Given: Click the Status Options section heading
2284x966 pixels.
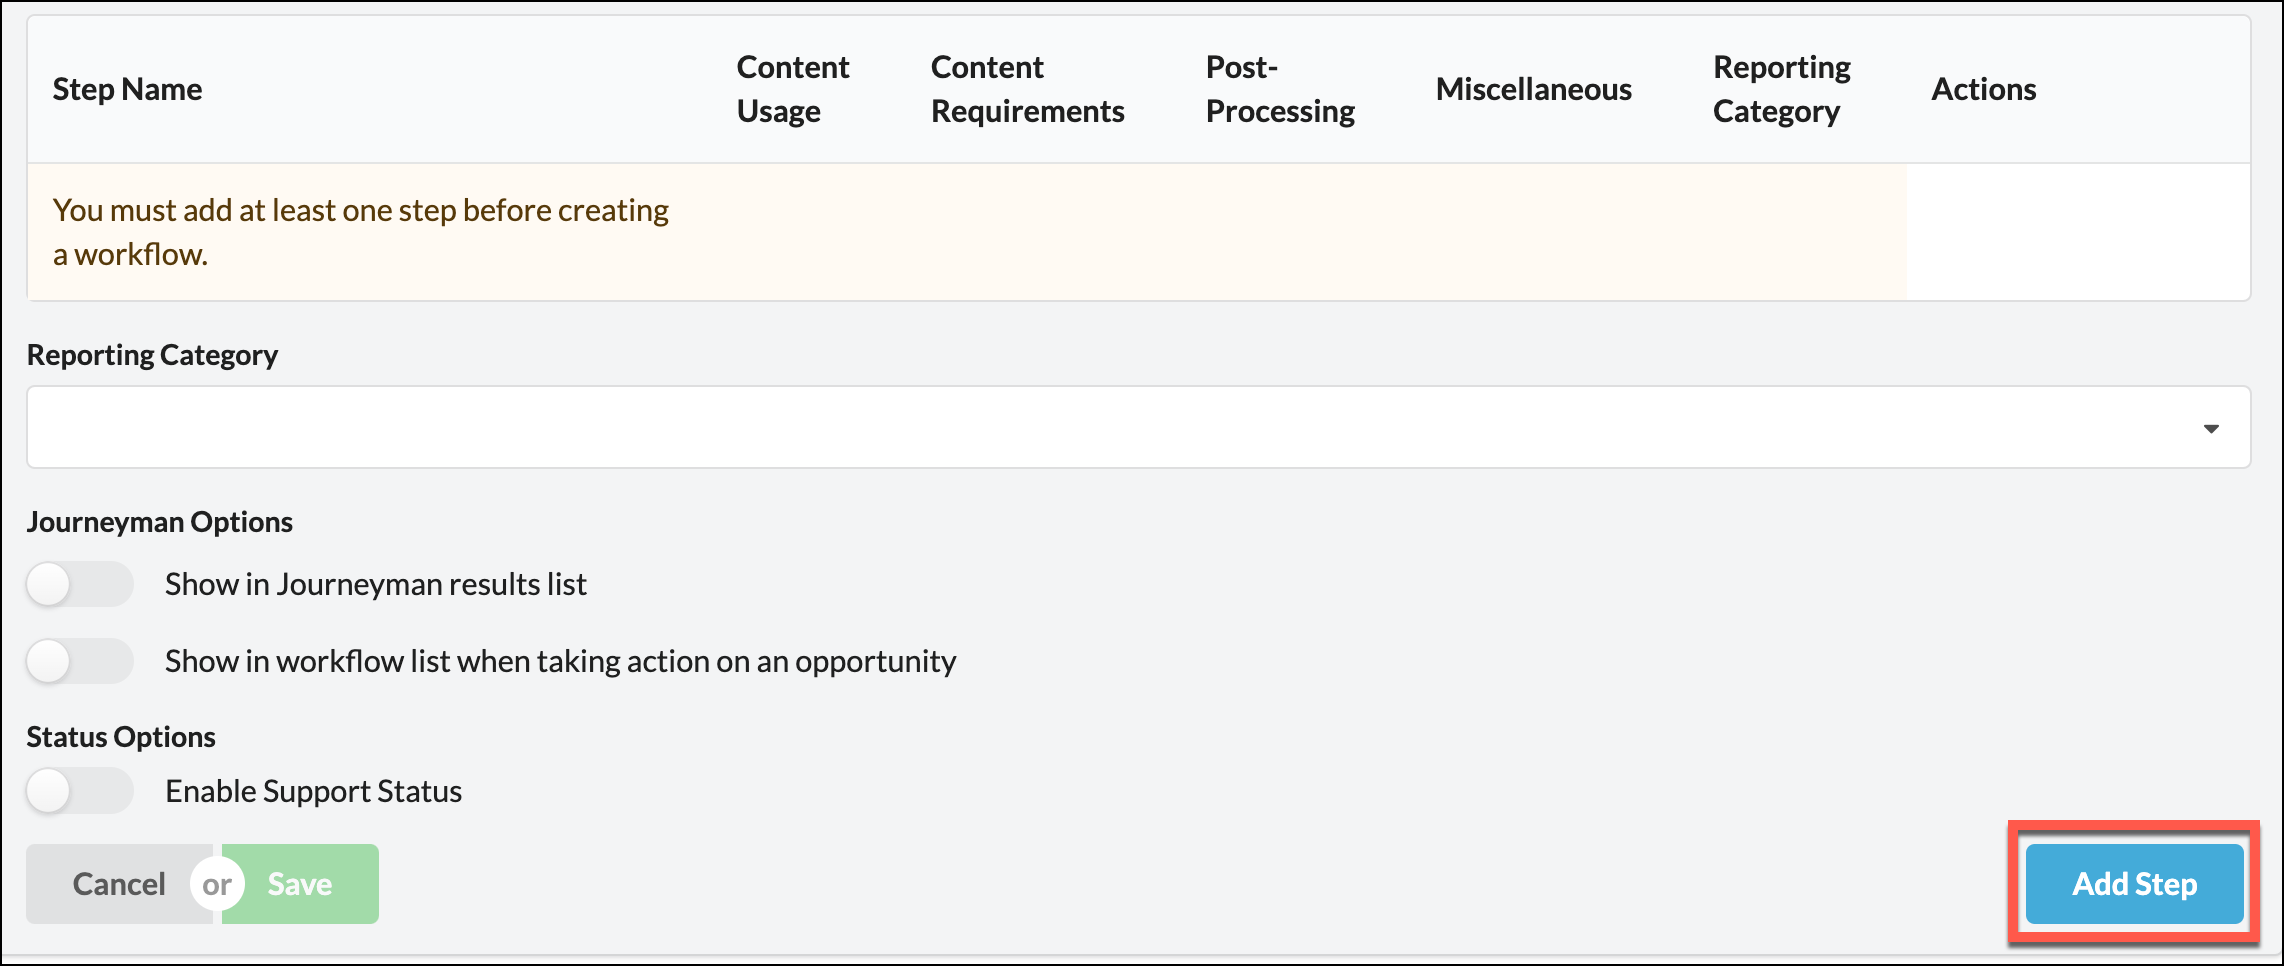Looking at the screenshot, I should (121, 737).
